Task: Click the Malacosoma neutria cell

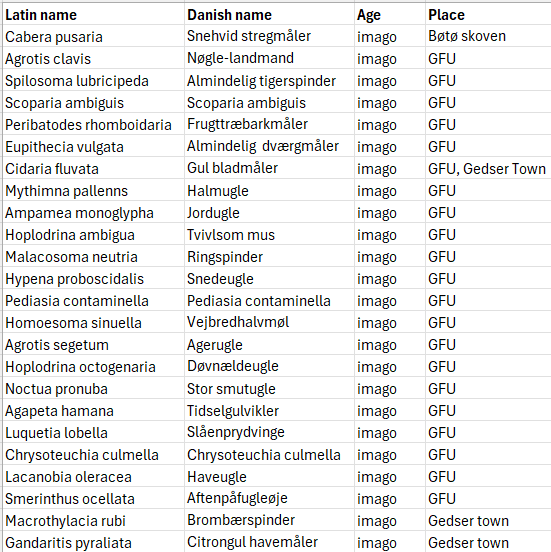Action: point(93,256)
